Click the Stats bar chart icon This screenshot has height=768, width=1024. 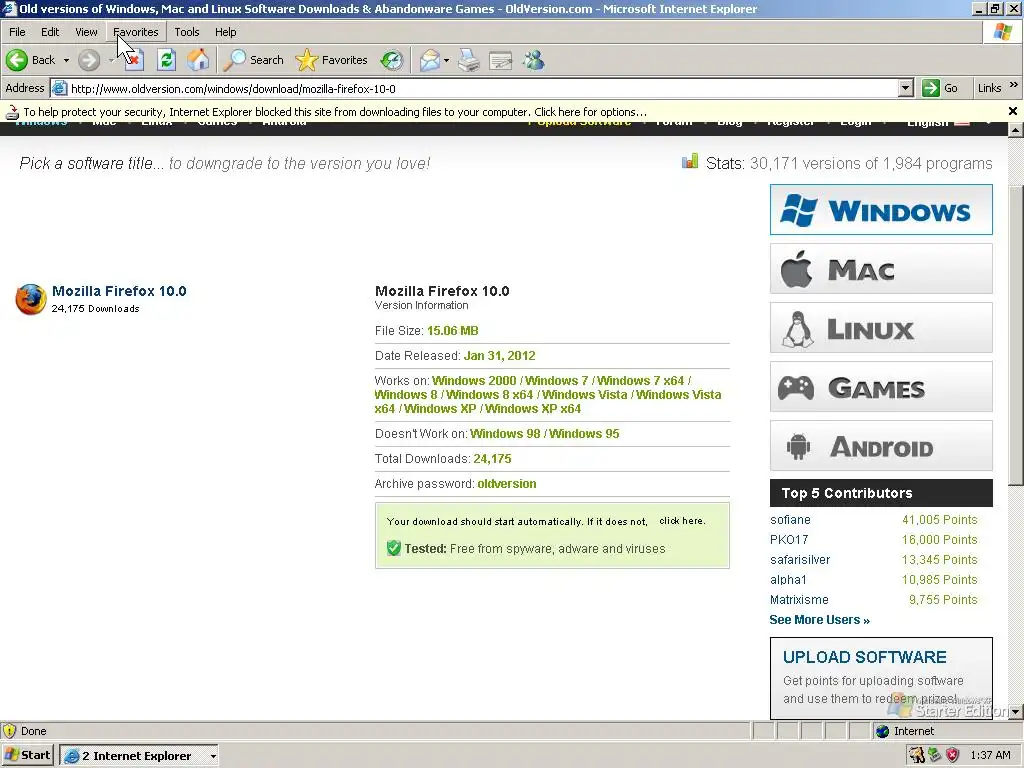690,161
